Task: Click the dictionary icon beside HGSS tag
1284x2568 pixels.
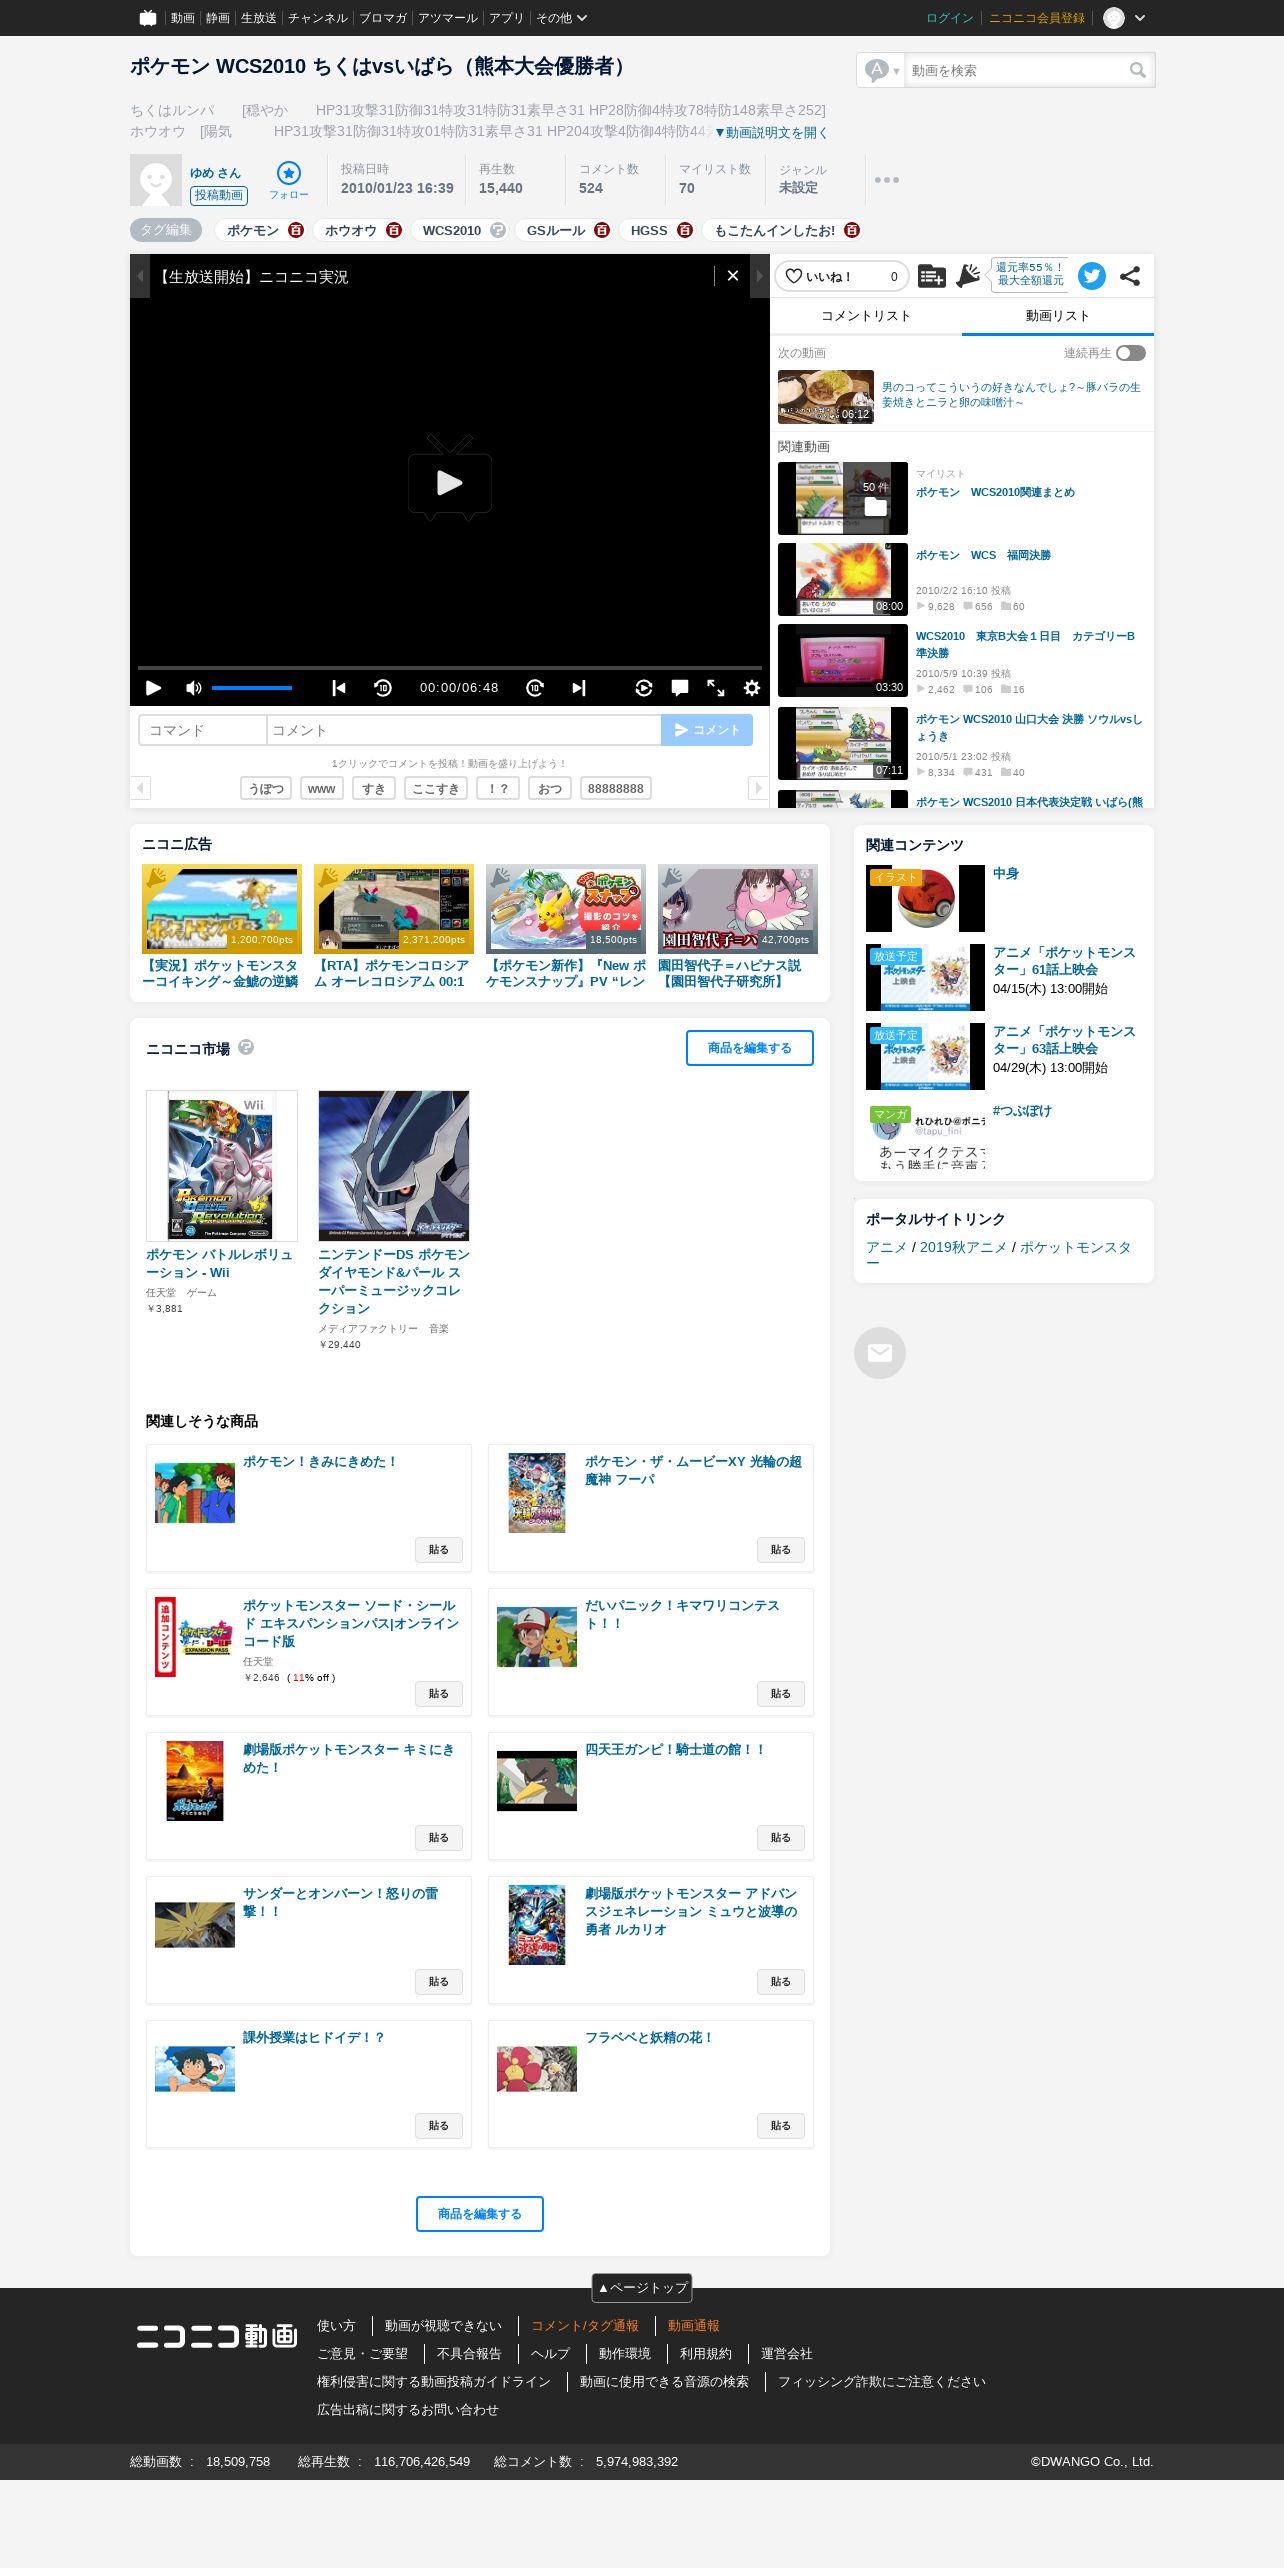Action: (685, 230)
